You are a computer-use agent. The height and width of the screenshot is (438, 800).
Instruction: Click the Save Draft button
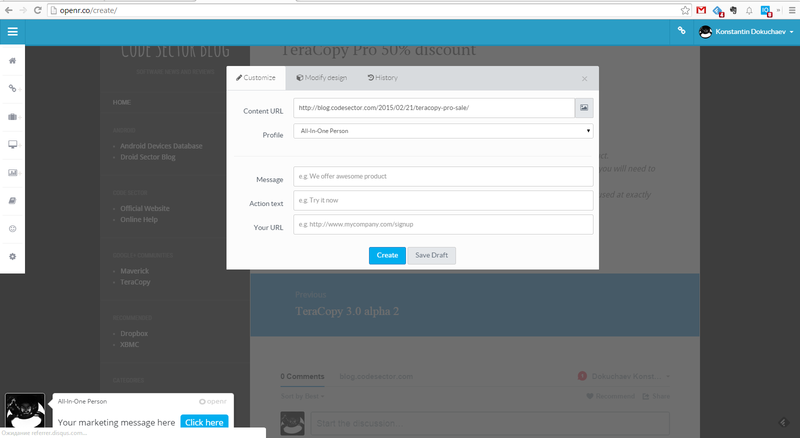click(432, 255)
